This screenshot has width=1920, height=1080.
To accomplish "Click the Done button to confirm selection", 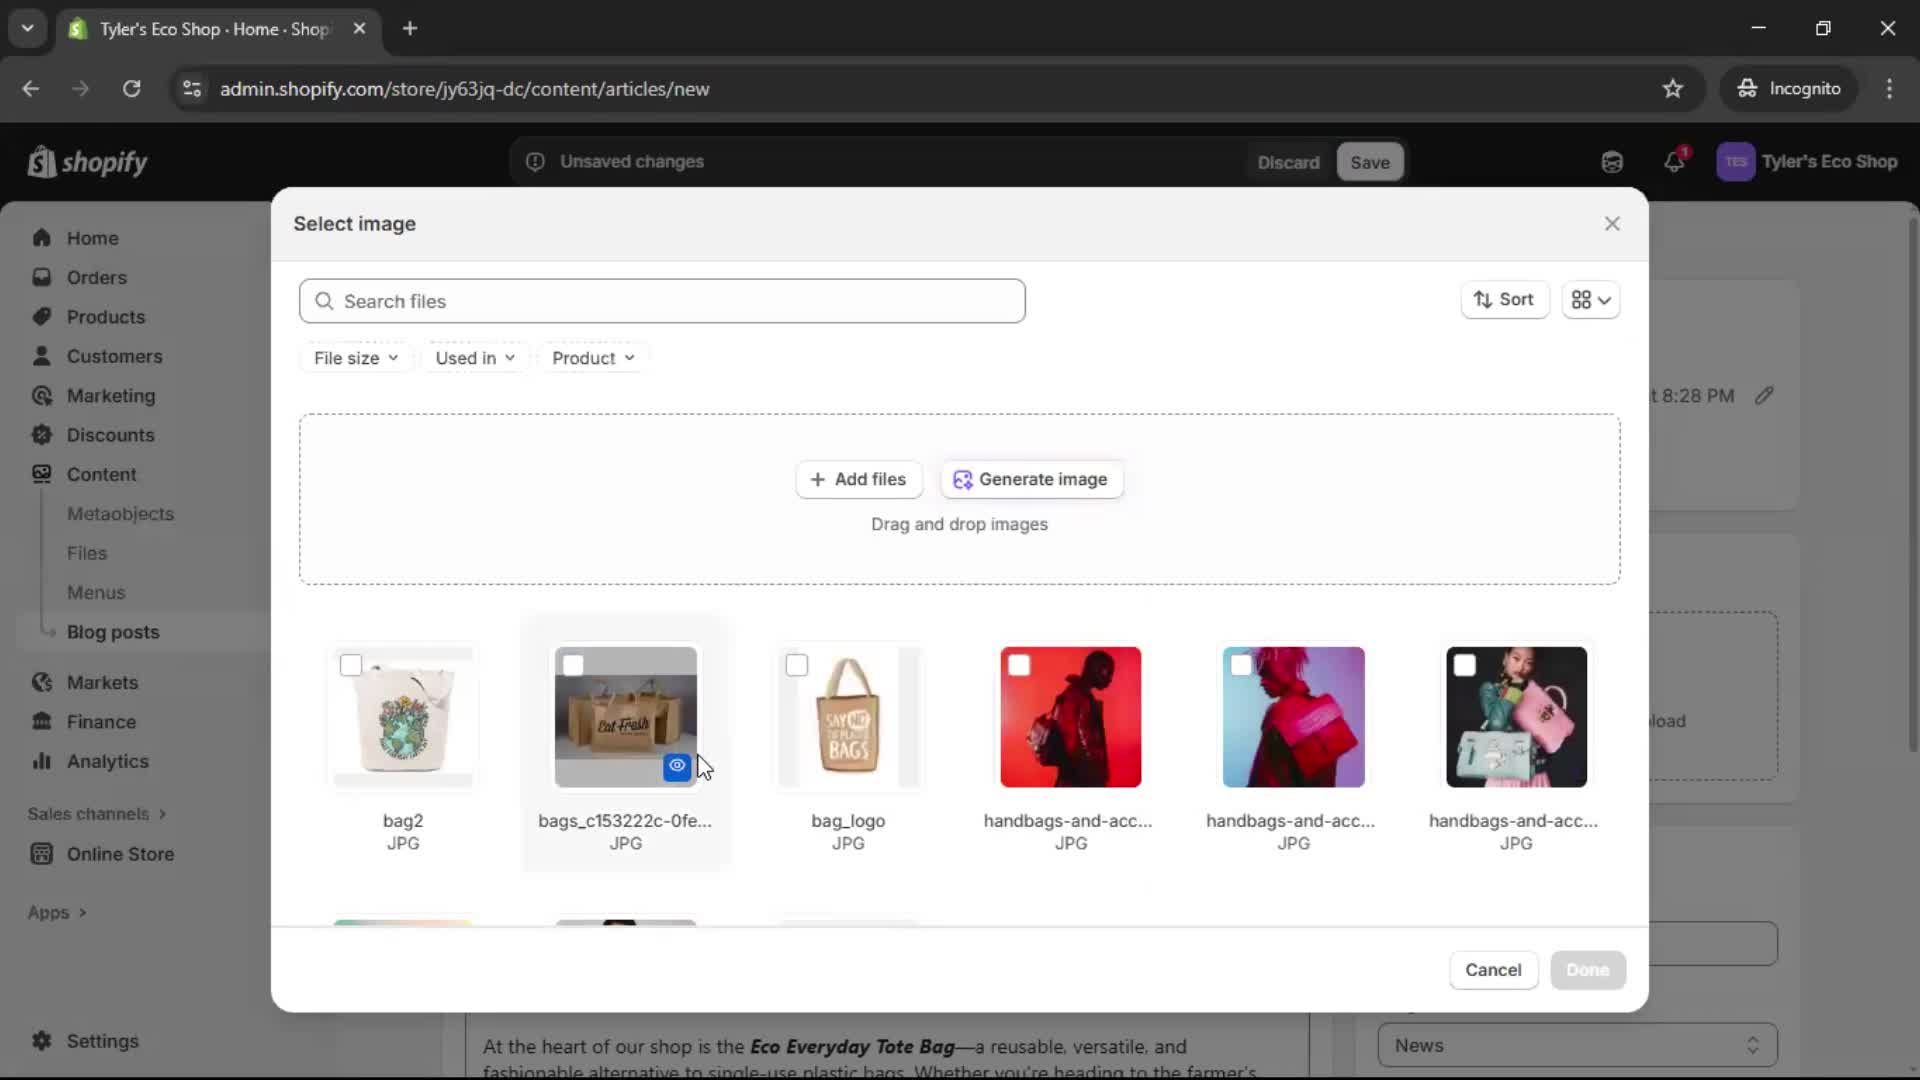I will (x=1588, y=970).
